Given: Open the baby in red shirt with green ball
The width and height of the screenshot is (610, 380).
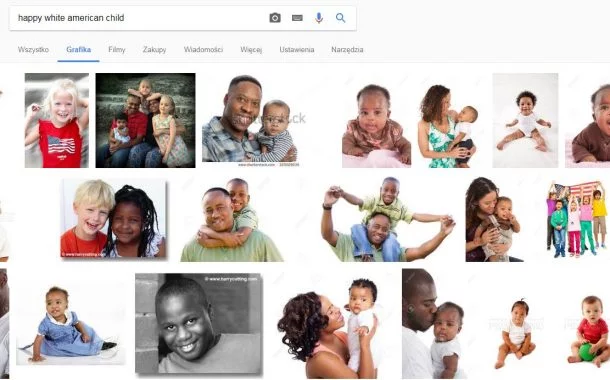Looking at the screenshot, I should (588, 331).
